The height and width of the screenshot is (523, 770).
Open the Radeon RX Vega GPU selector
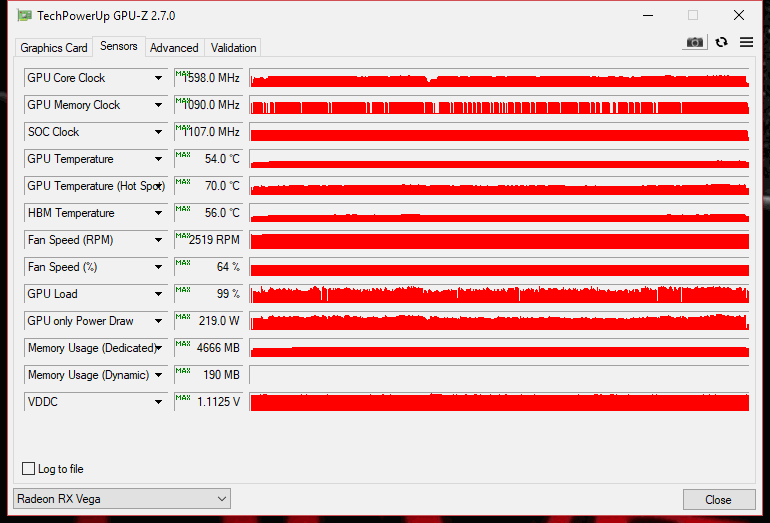pyautogui.click(x=122, y=498)
